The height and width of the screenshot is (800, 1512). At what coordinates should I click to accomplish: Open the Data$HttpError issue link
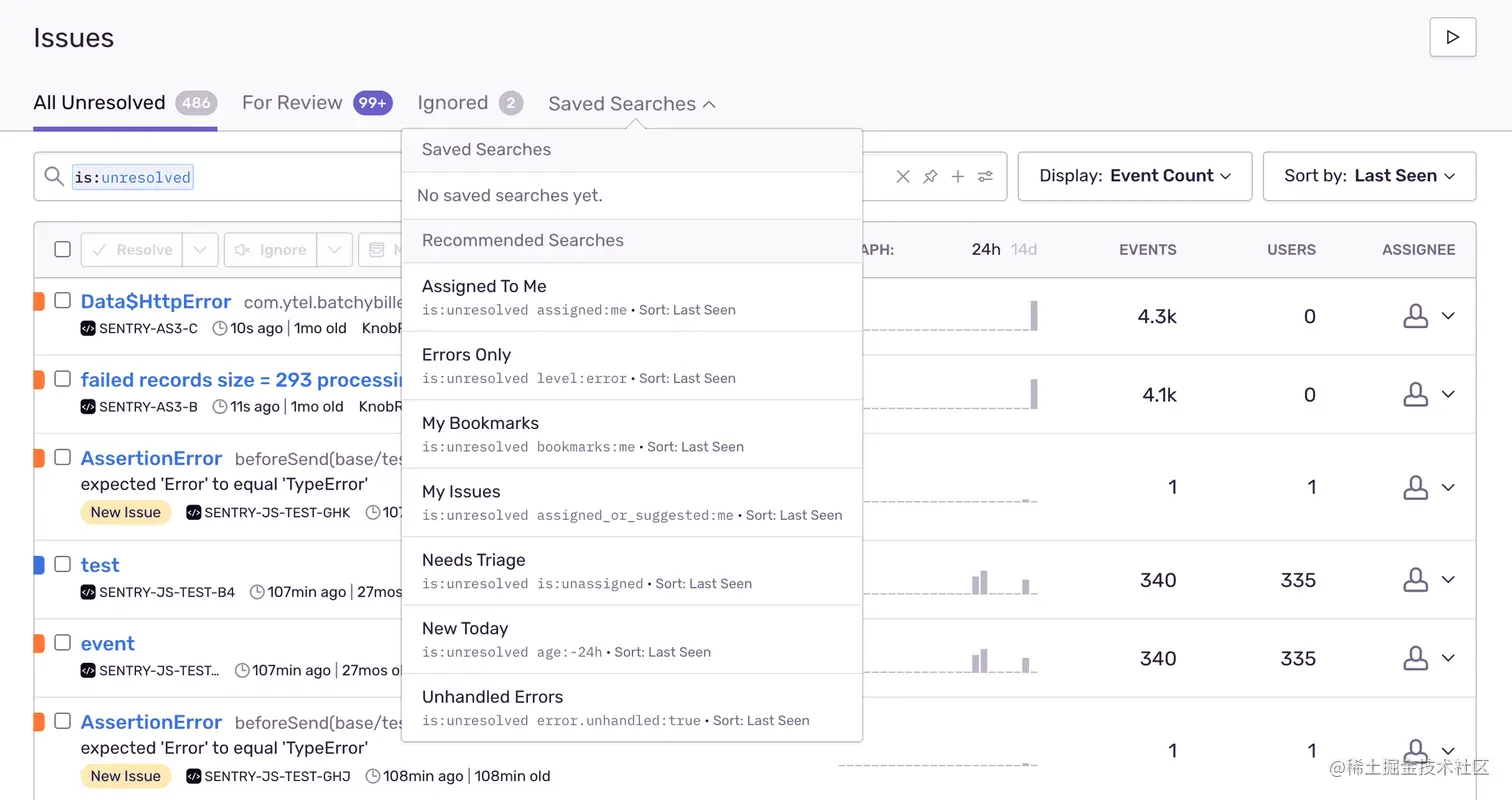(155, 302)
